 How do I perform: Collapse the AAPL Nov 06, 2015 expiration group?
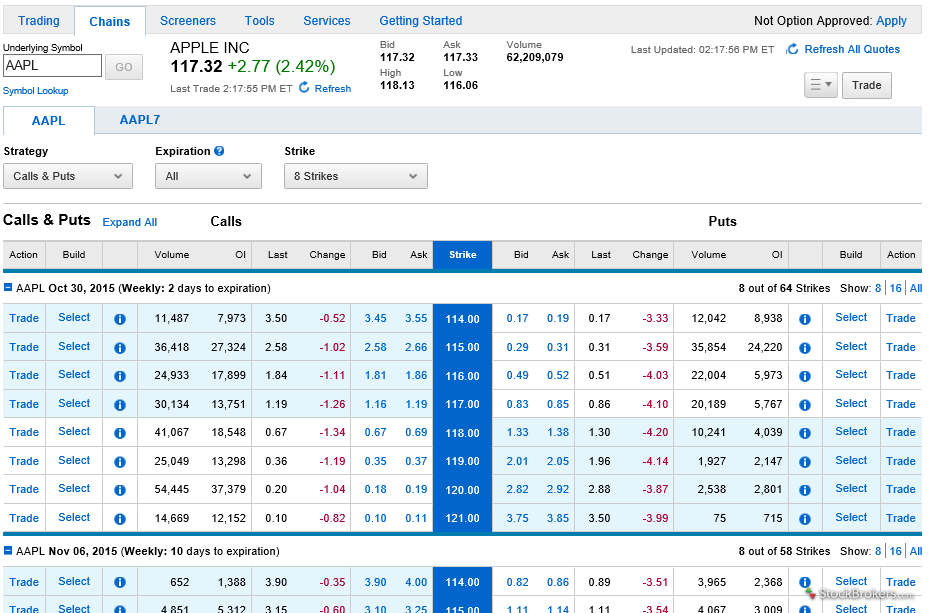click(x=9, y=551)
